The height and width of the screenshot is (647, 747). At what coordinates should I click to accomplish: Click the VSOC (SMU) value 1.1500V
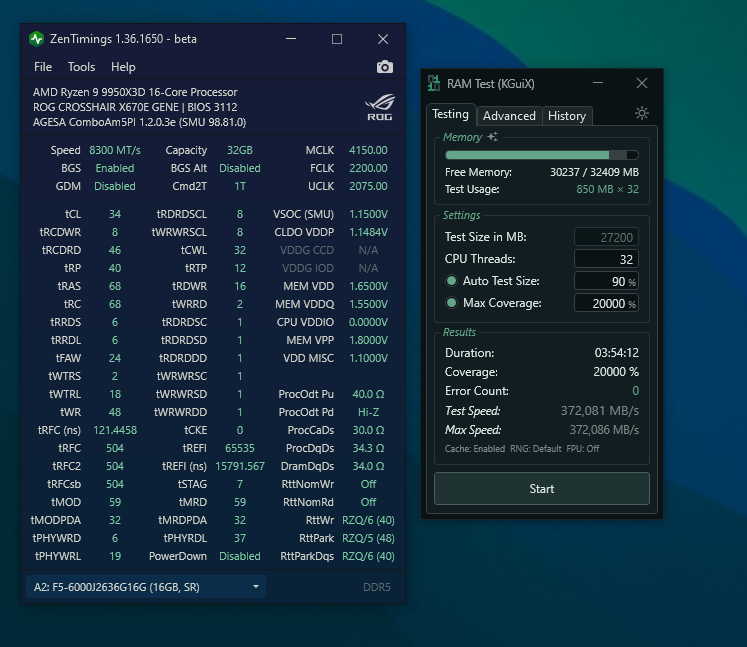click(x=368, y=214)
